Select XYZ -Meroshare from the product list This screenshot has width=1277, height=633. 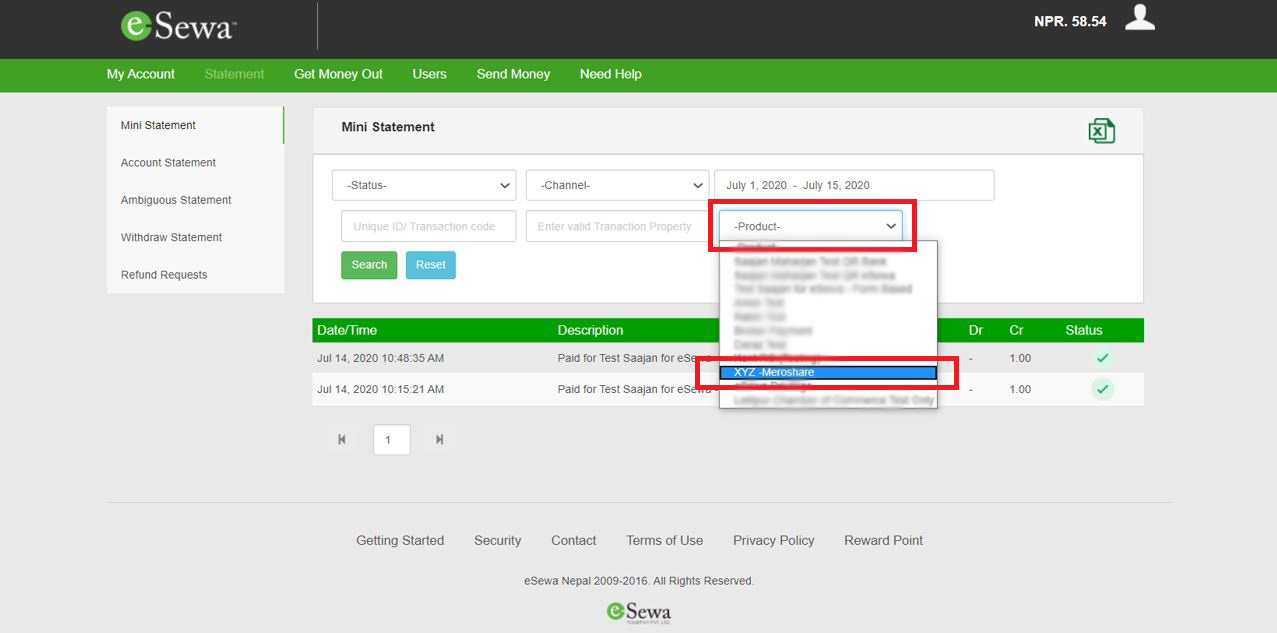click(x=827, y=371)
